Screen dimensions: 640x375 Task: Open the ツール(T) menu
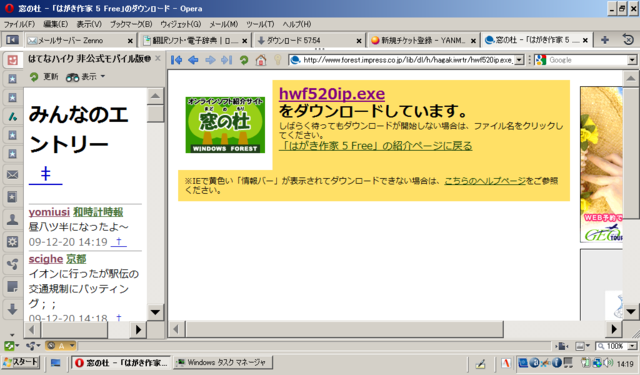click(x=260, y=24)
